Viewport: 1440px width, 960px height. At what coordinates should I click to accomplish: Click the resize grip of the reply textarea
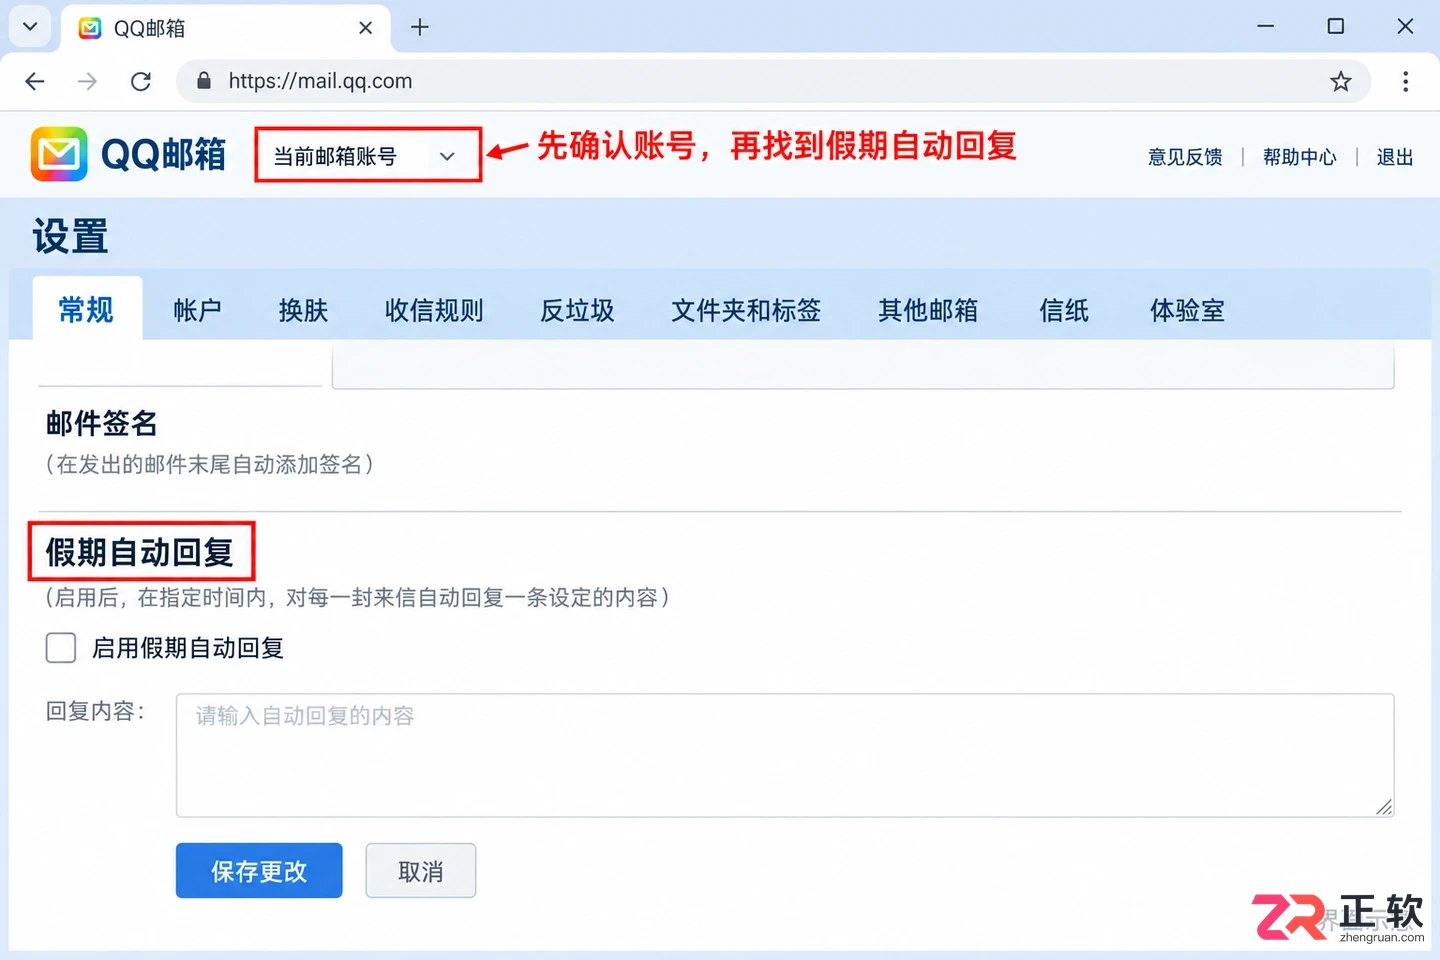1384,807
